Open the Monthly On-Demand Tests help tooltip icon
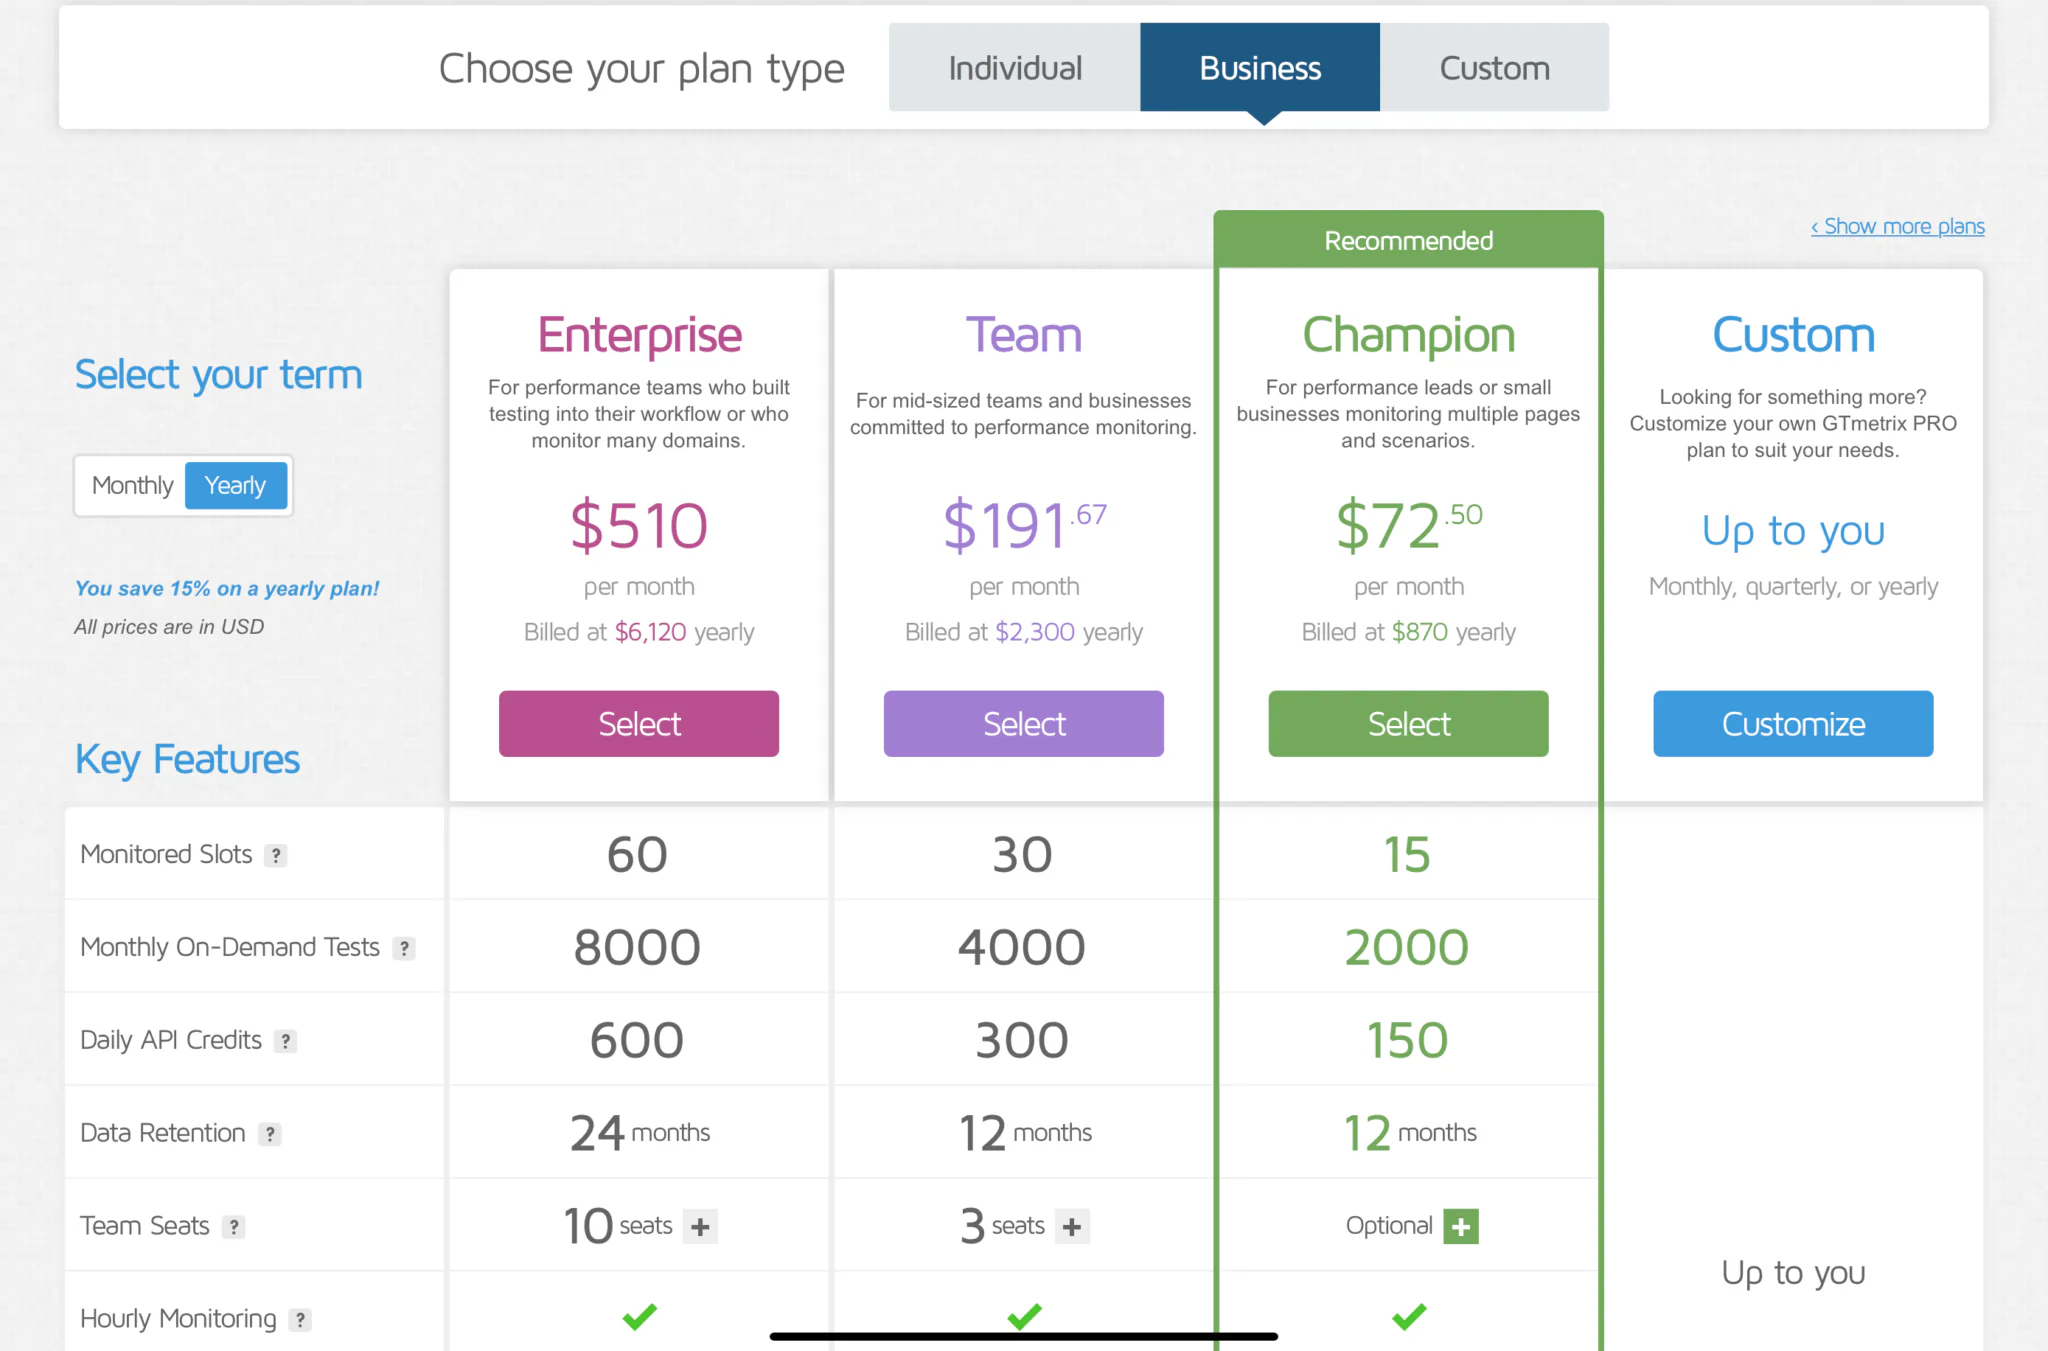Image resolution: width=2048 pixels, height=1351 pixels. 404,948
